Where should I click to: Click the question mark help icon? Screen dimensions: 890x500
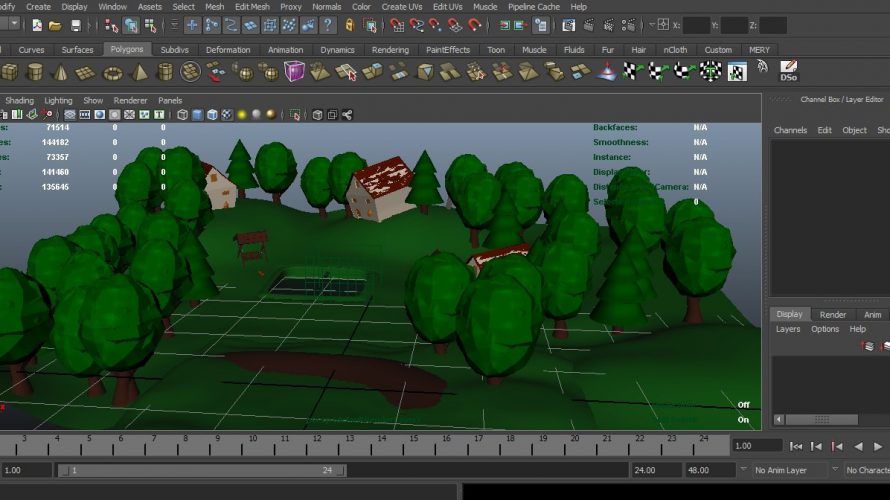pyautogui.click(x=327, y=25)
